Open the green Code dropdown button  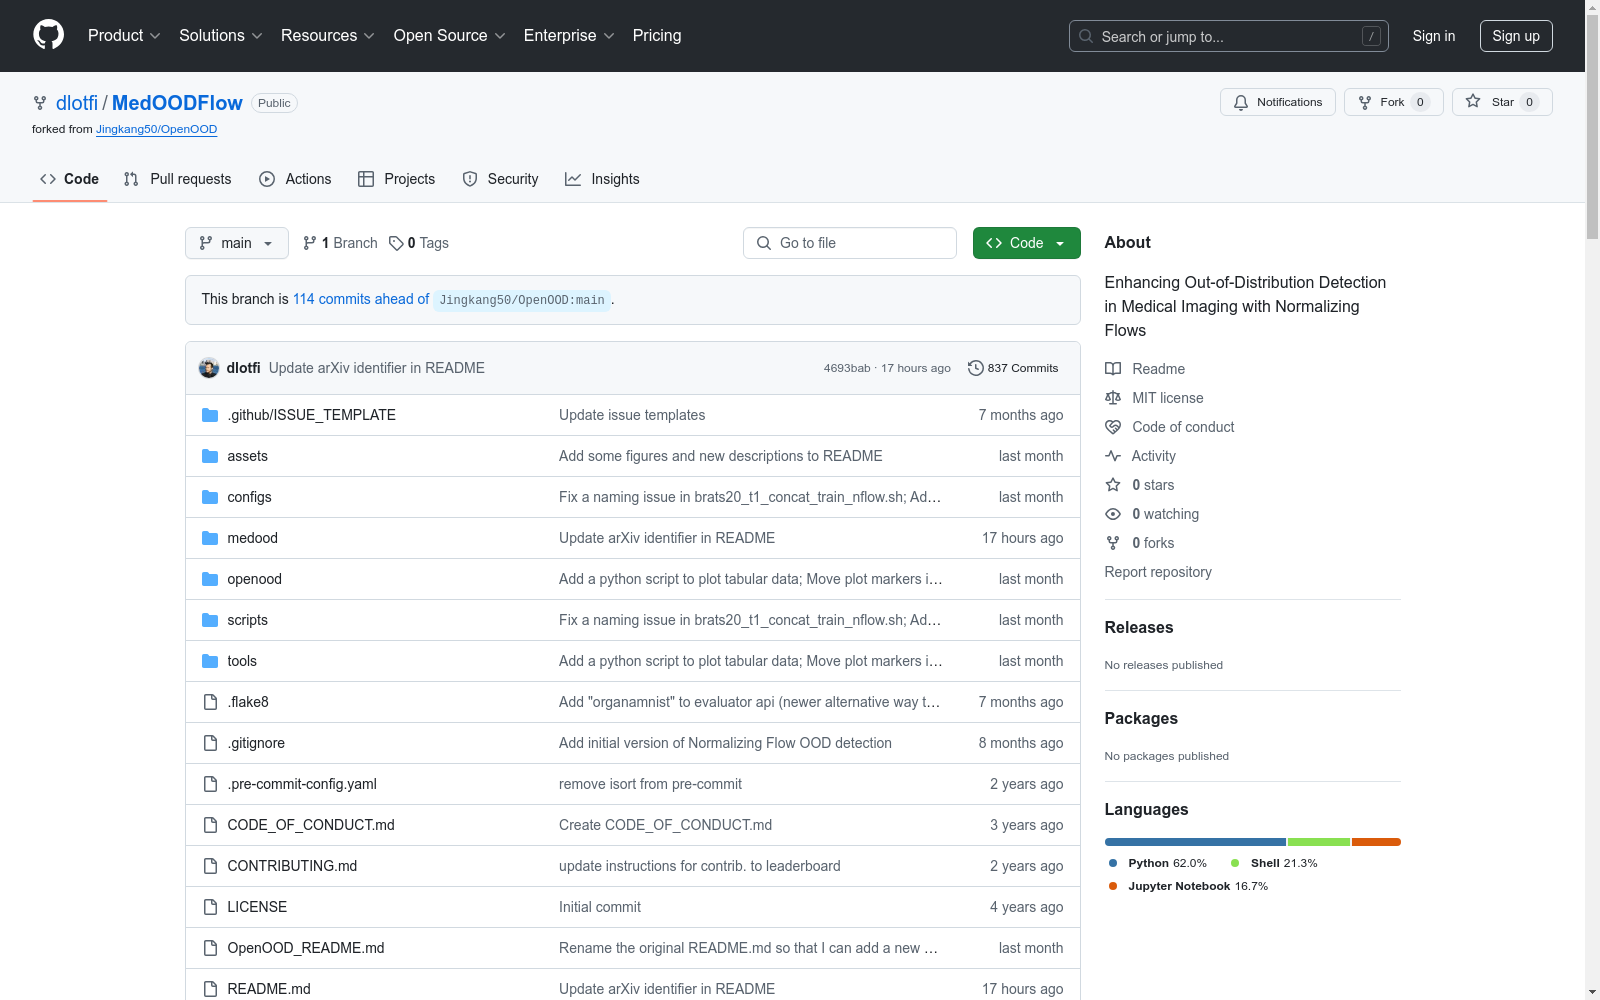1027,243
